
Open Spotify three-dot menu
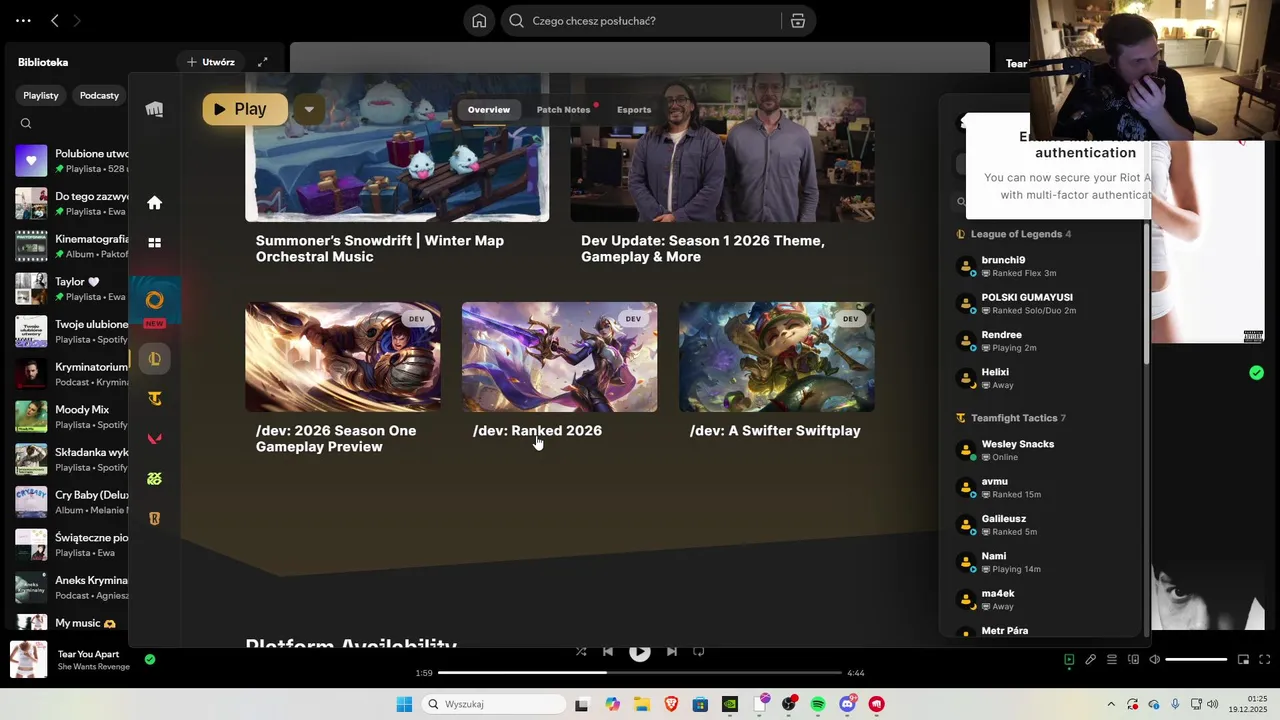23,20
